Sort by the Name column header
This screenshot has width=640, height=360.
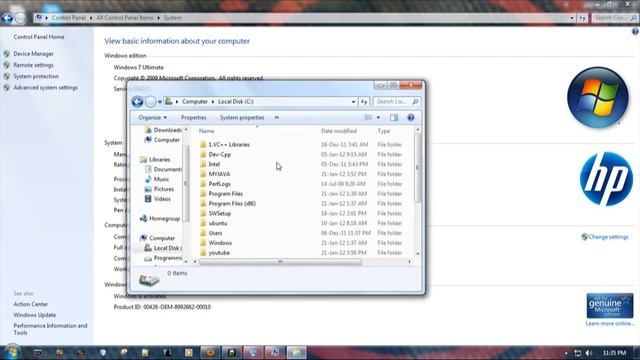(x=207, y=131)
